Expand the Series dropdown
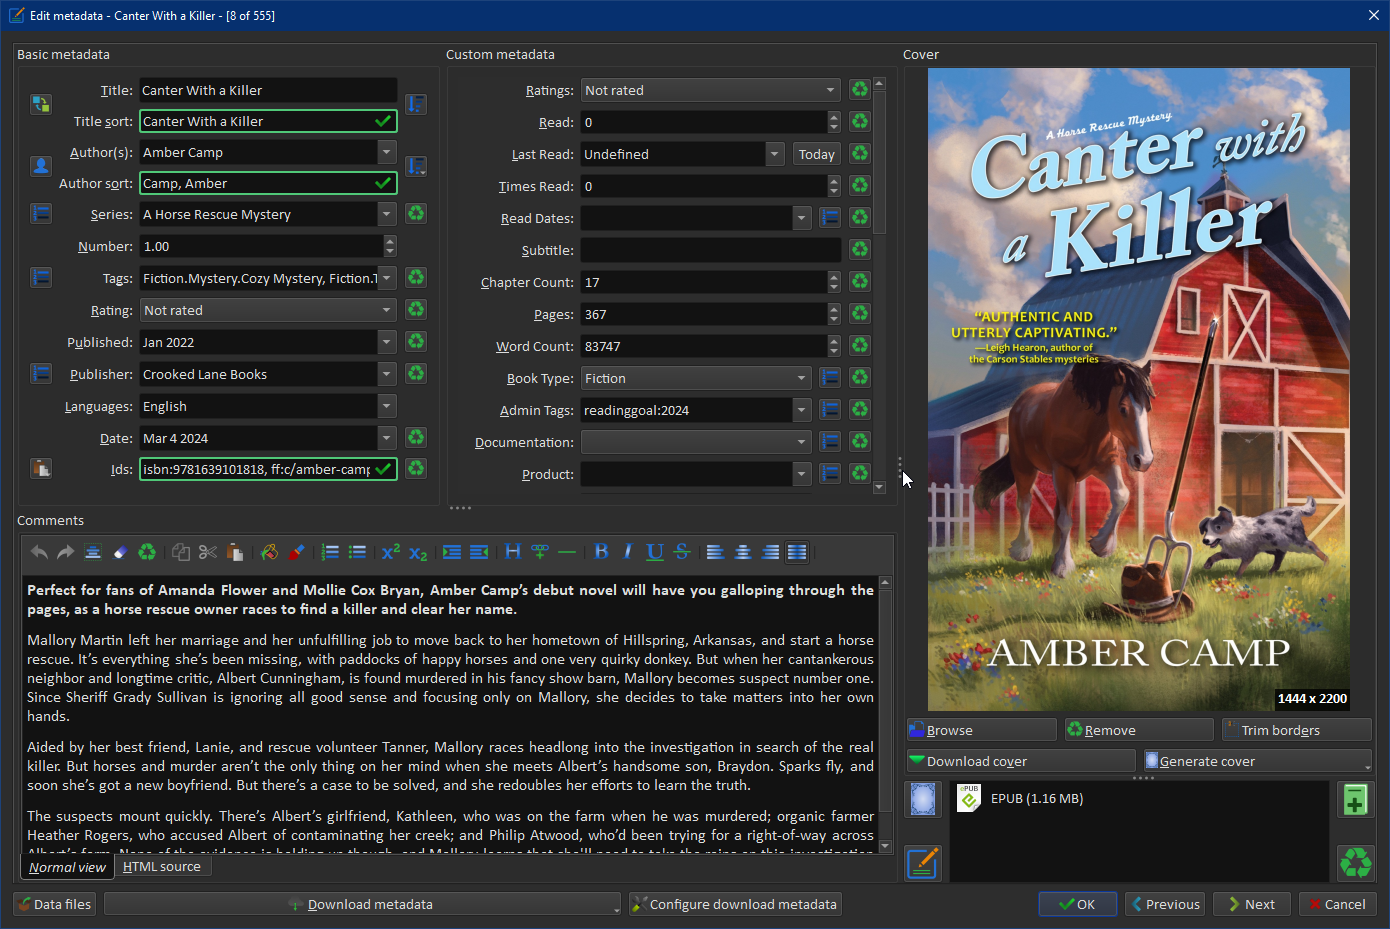 (x=387, y=214)
